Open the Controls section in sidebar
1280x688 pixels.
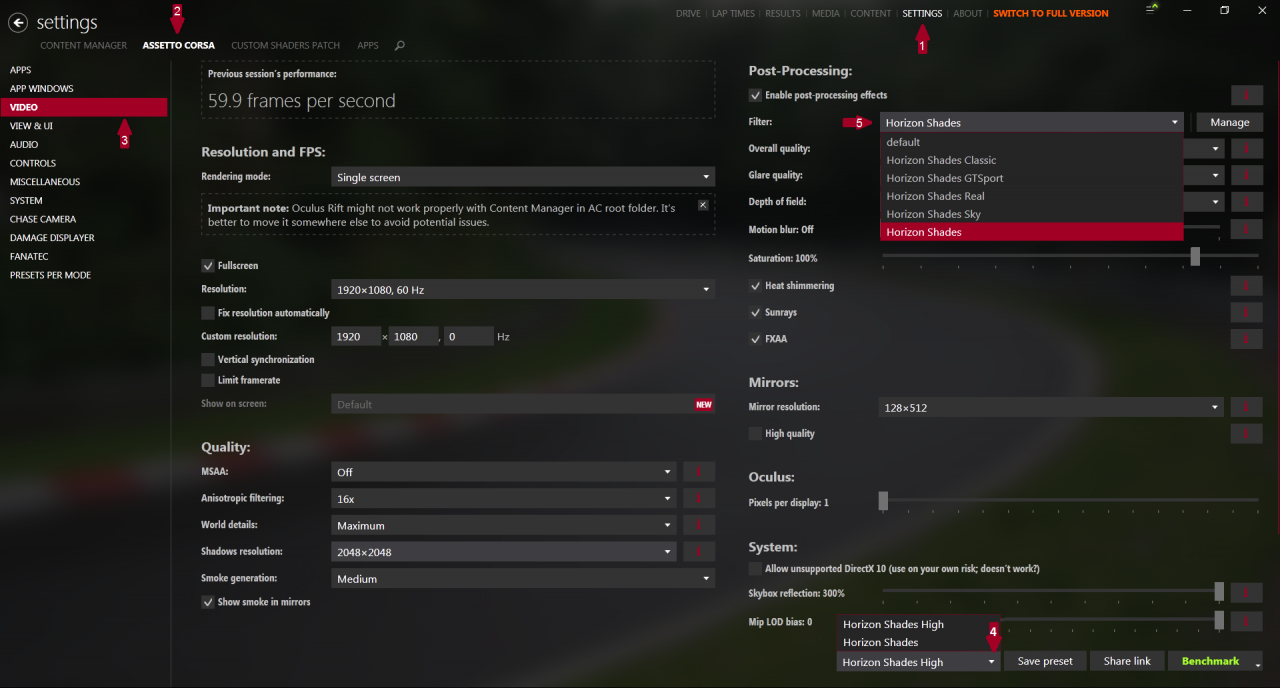pyautogui.click(x=33, y=163)
